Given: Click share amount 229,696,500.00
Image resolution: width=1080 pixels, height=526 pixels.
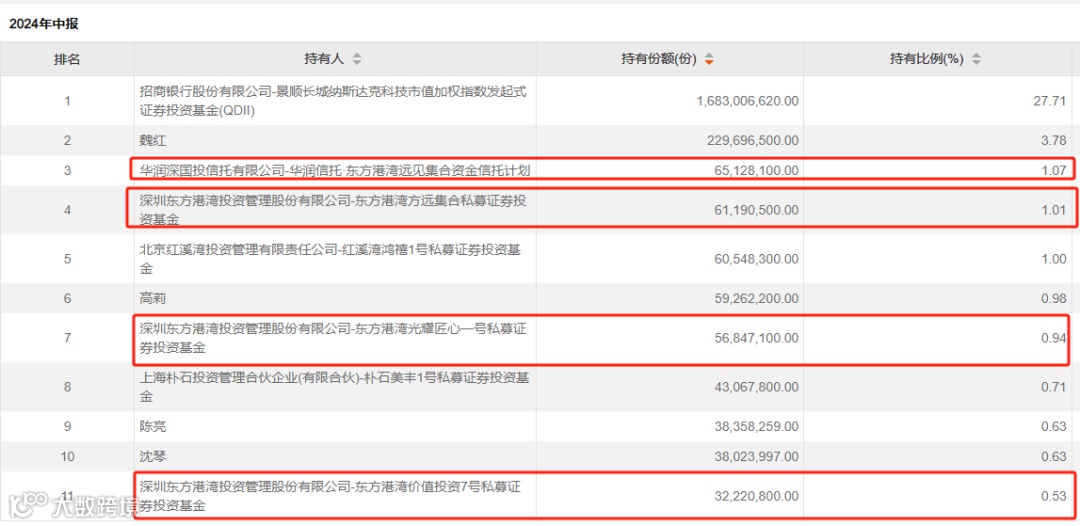Looking at the screenshot, I should coord(752,140).
